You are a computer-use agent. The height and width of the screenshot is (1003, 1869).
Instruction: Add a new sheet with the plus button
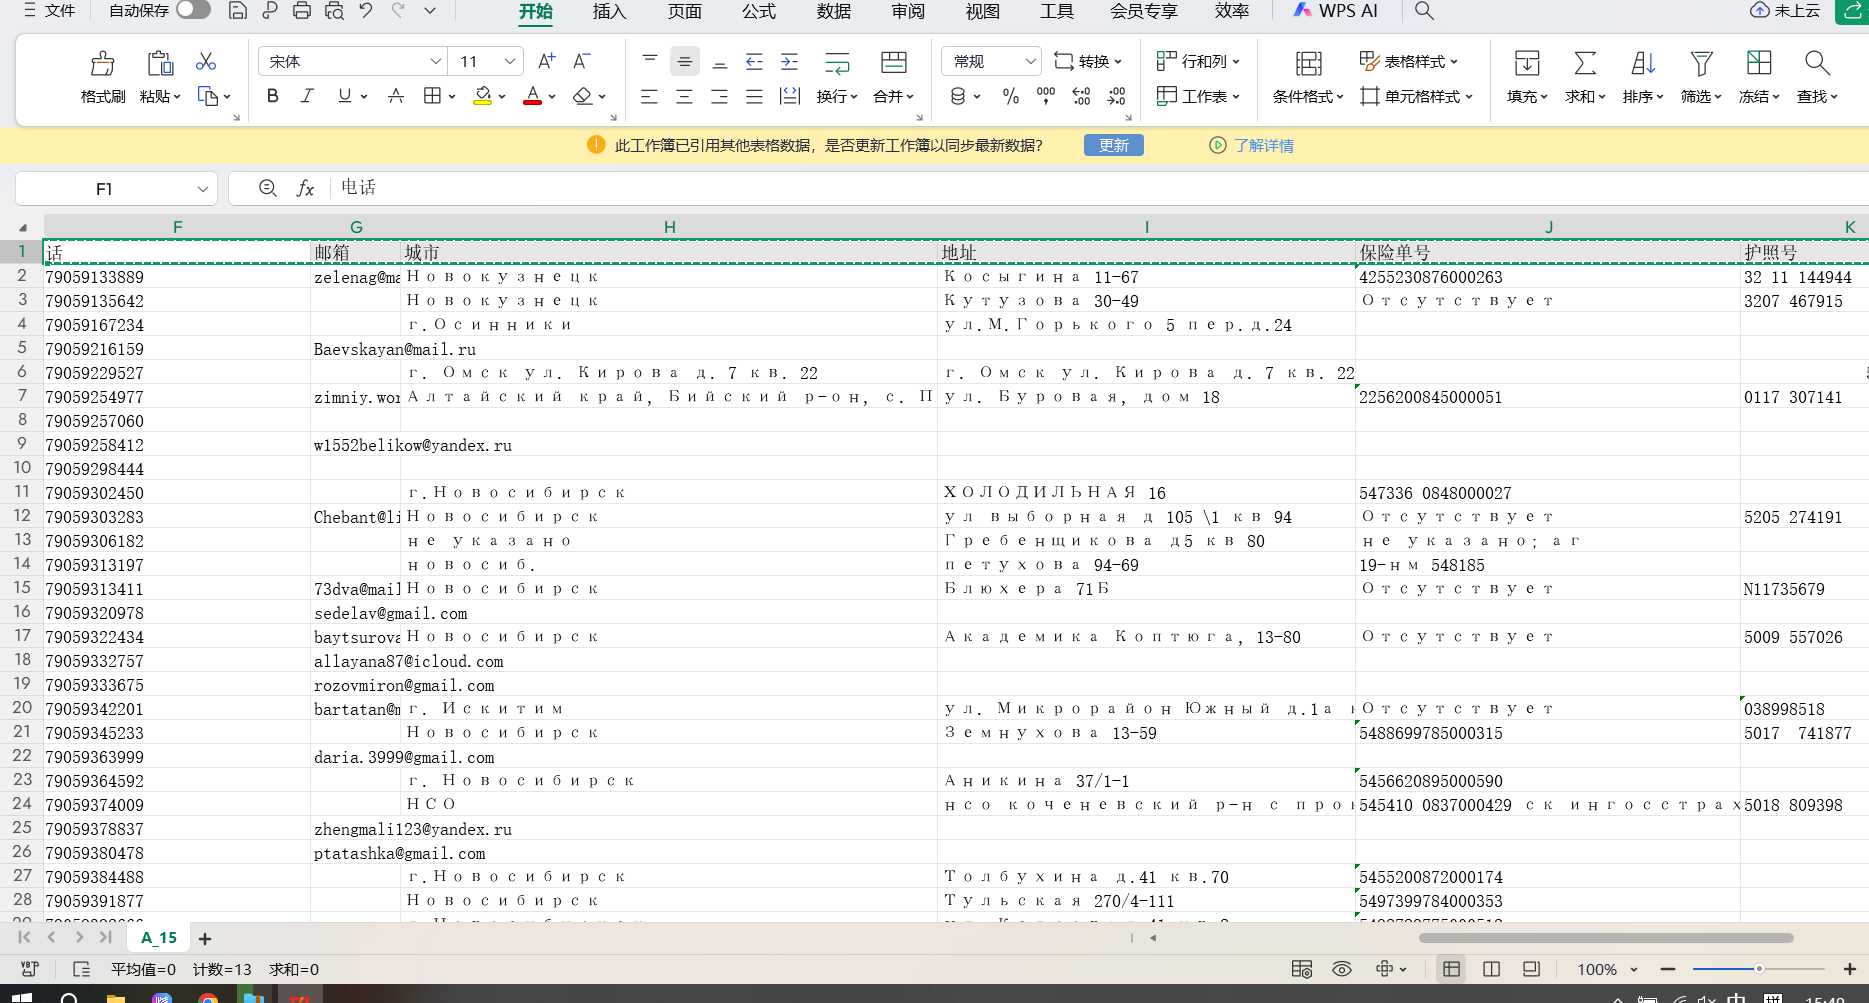tap(205, 938)
